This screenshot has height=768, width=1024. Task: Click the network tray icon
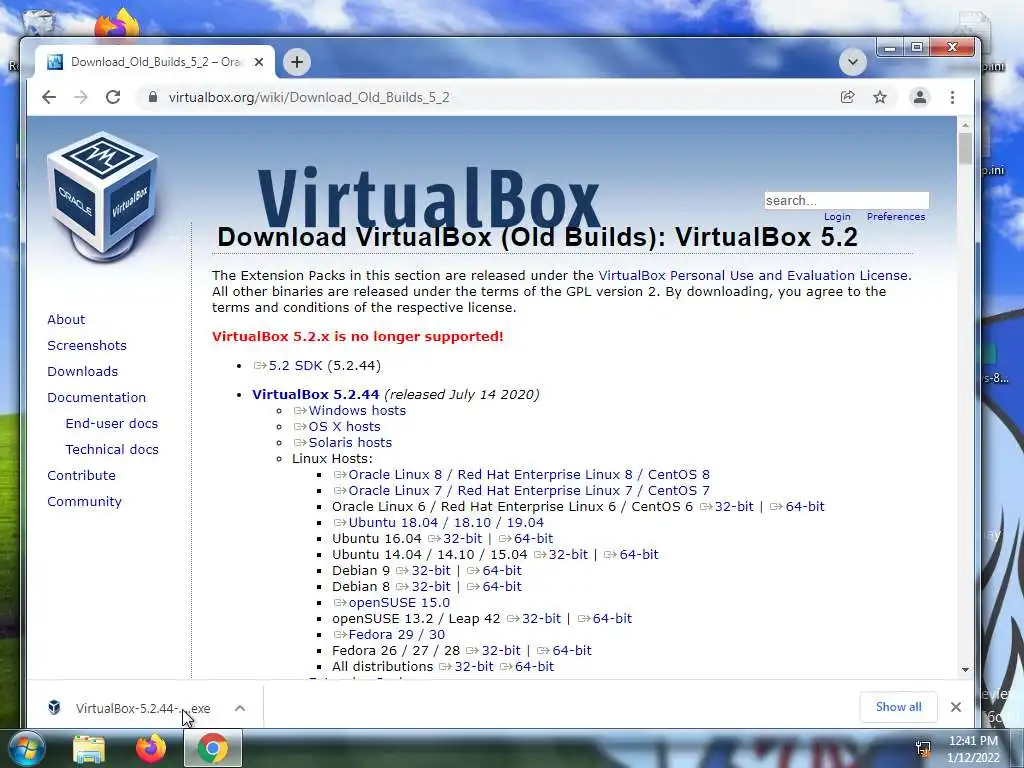click(x=923, y=750)
